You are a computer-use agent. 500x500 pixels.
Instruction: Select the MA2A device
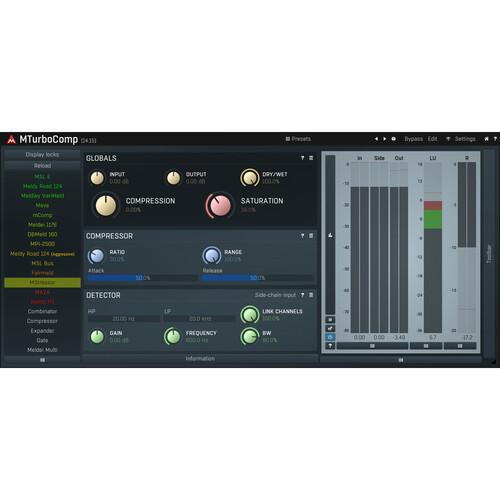[x=42, y=292]
